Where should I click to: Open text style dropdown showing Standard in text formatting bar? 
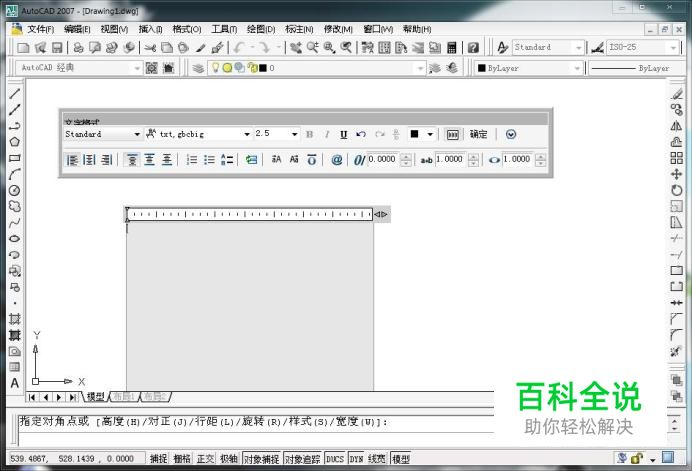(102, 134)
